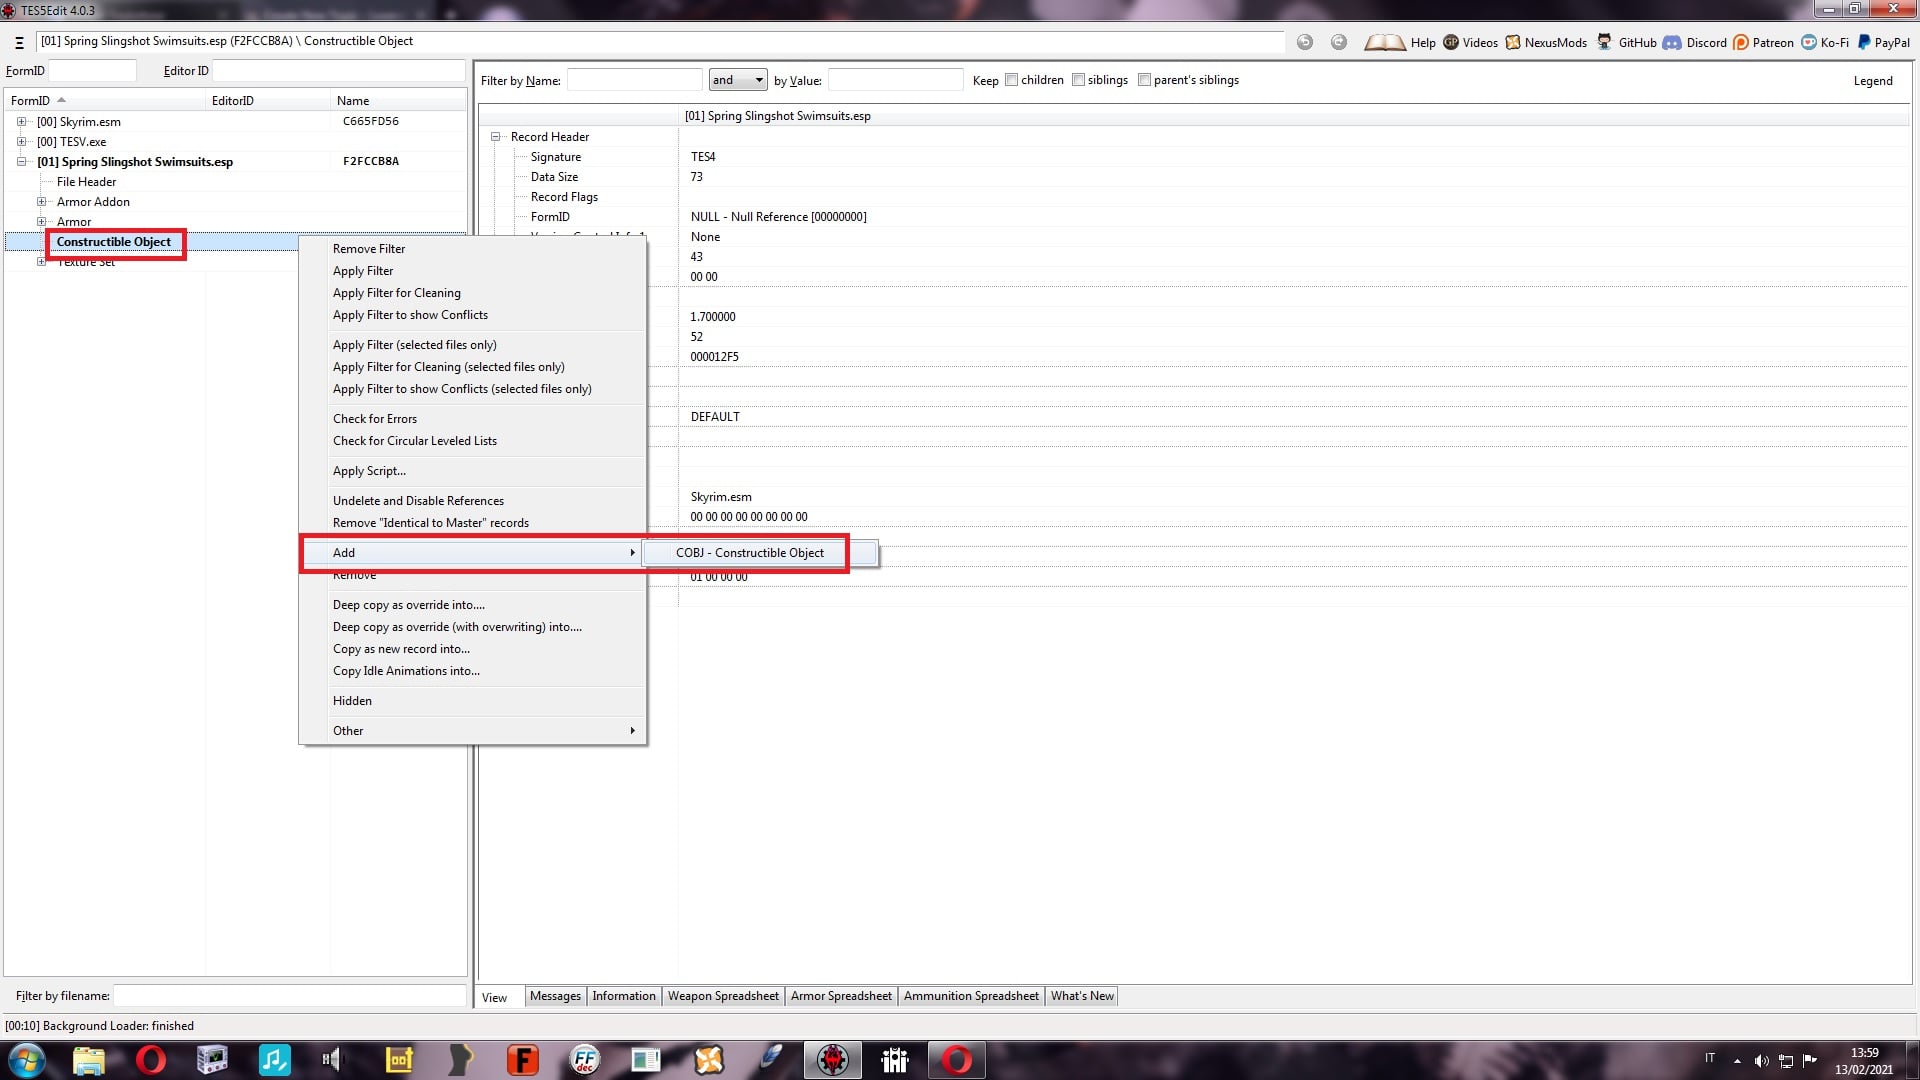This screenshot has width=1920, height=1080.
Task: Open the Patreon icon
Action: pyautogui.click(x=1741, y=42)
